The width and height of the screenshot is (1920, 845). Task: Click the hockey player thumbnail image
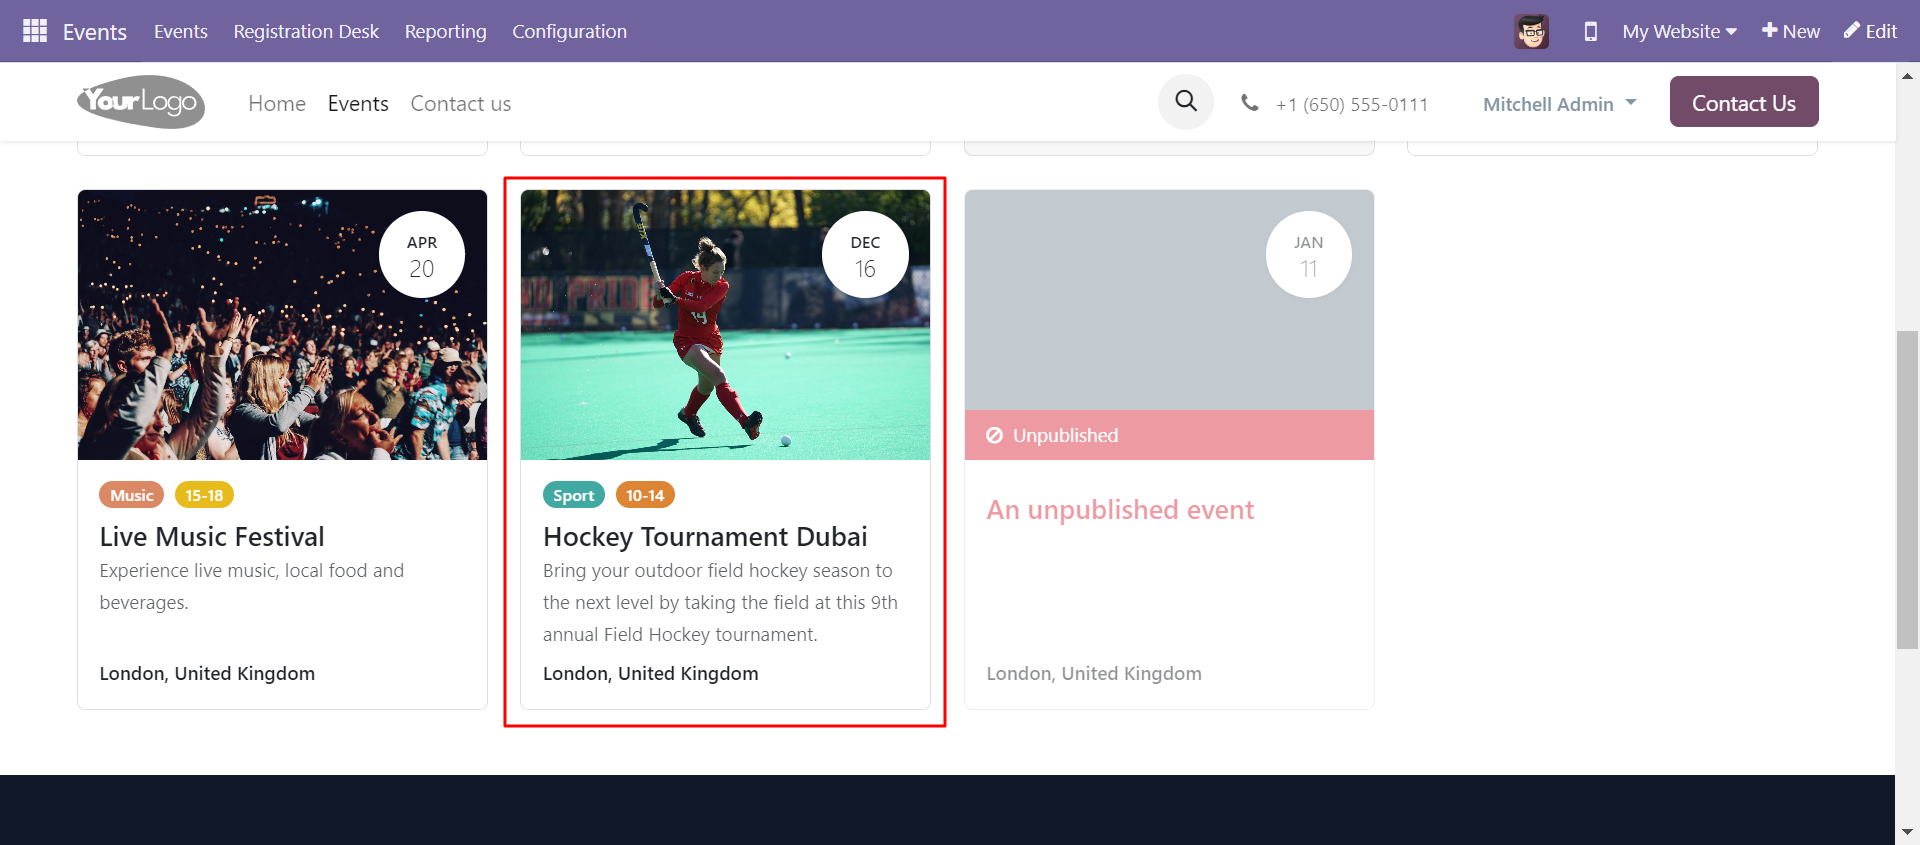725,325
